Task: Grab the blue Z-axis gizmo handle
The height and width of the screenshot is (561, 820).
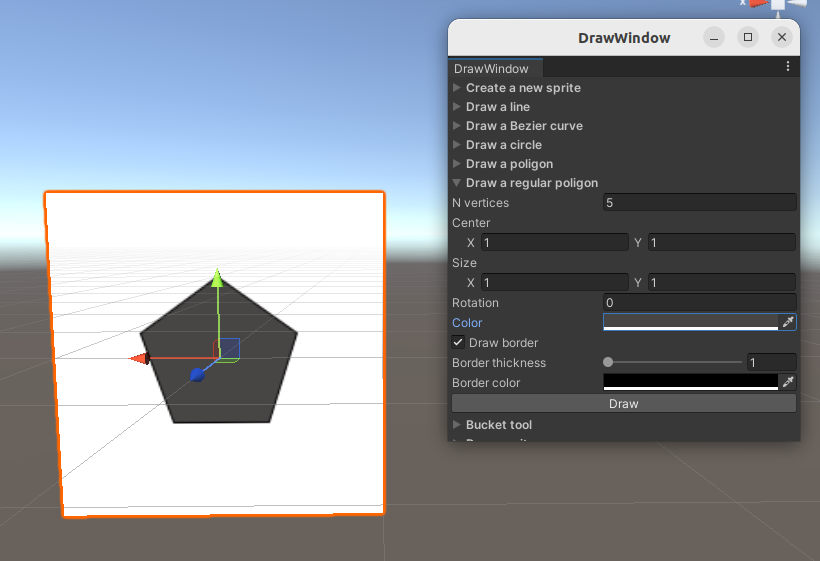Action: pos(197,375)
